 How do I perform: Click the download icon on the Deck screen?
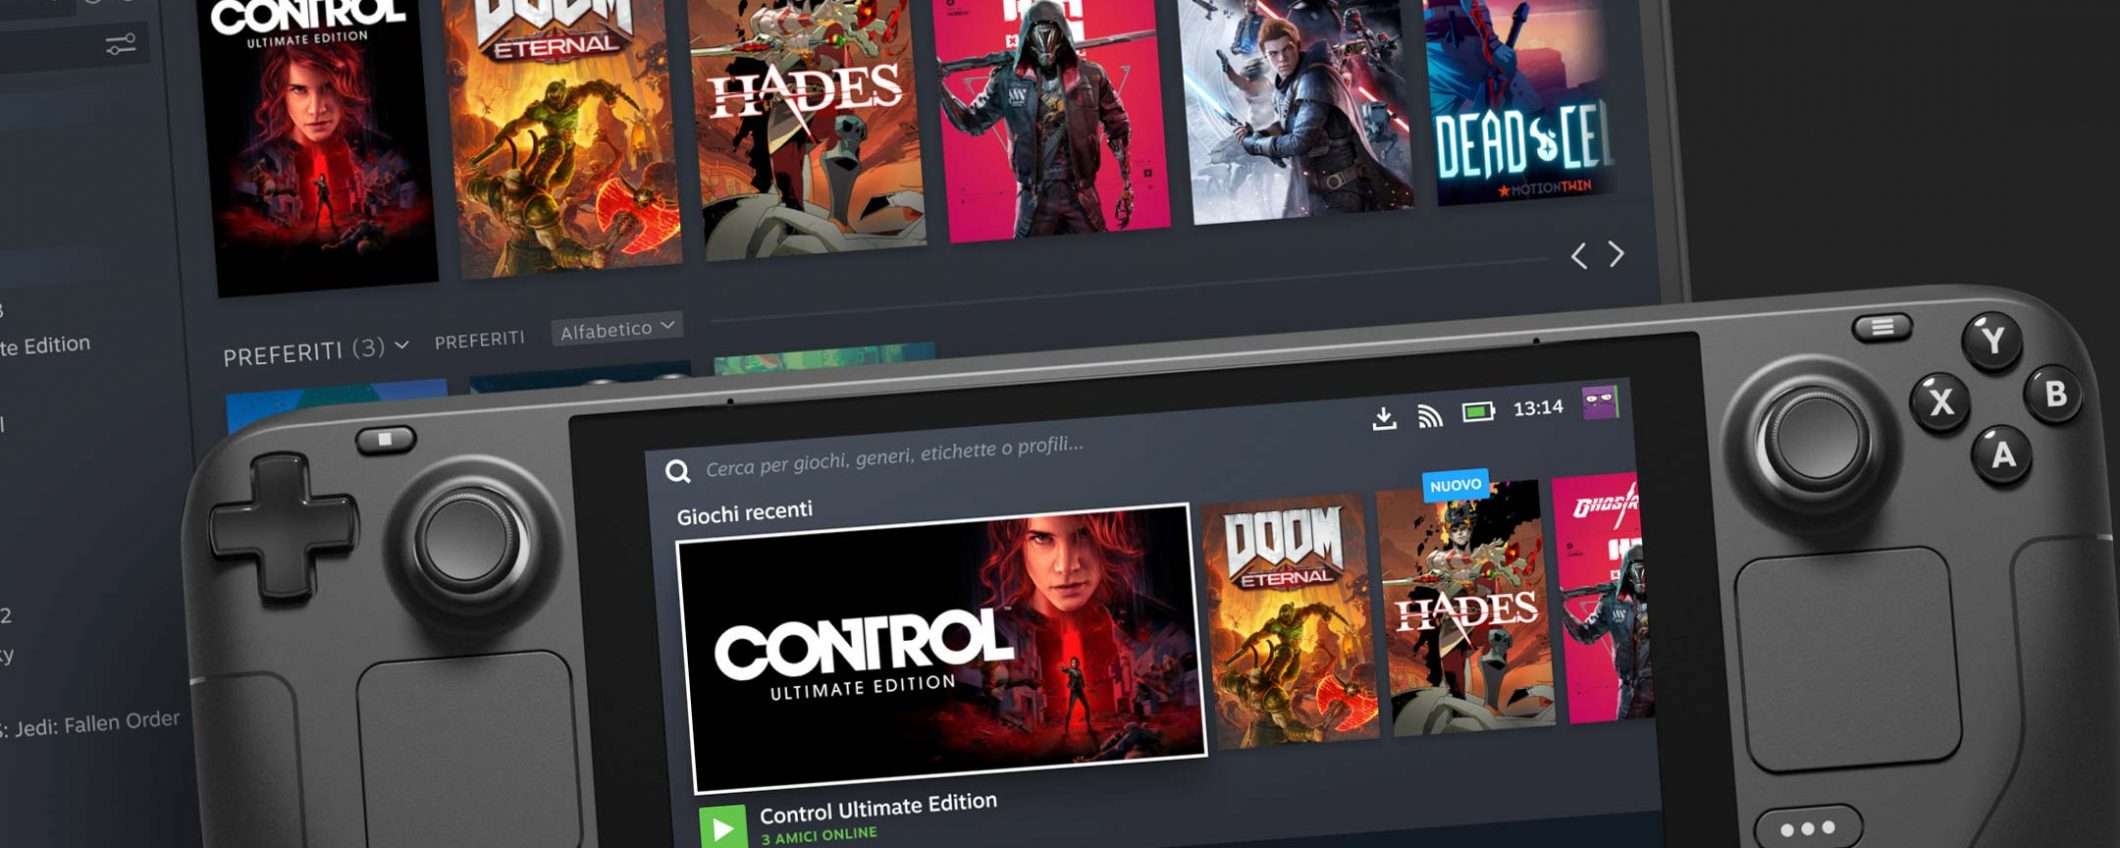click(x=1384, y=418)
